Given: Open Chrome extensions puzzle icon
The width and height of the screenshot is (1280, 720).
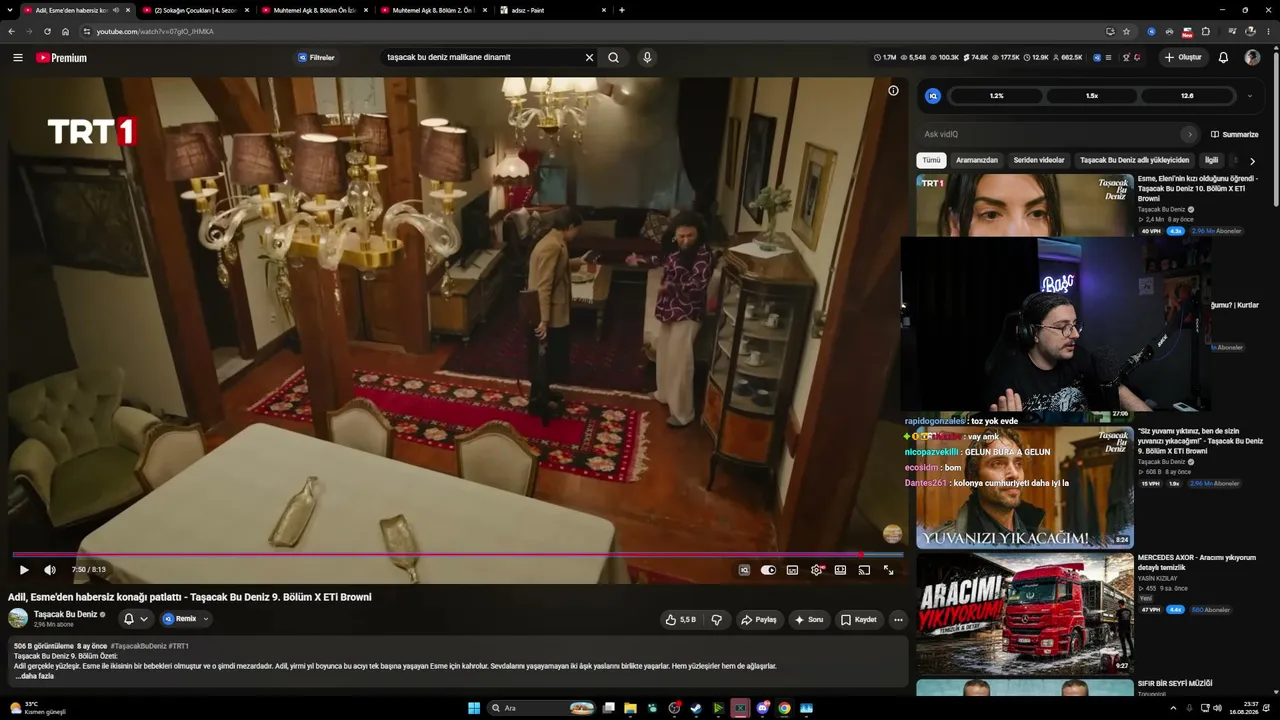Looking at the screenshot, I should (x=1205, y=31).
